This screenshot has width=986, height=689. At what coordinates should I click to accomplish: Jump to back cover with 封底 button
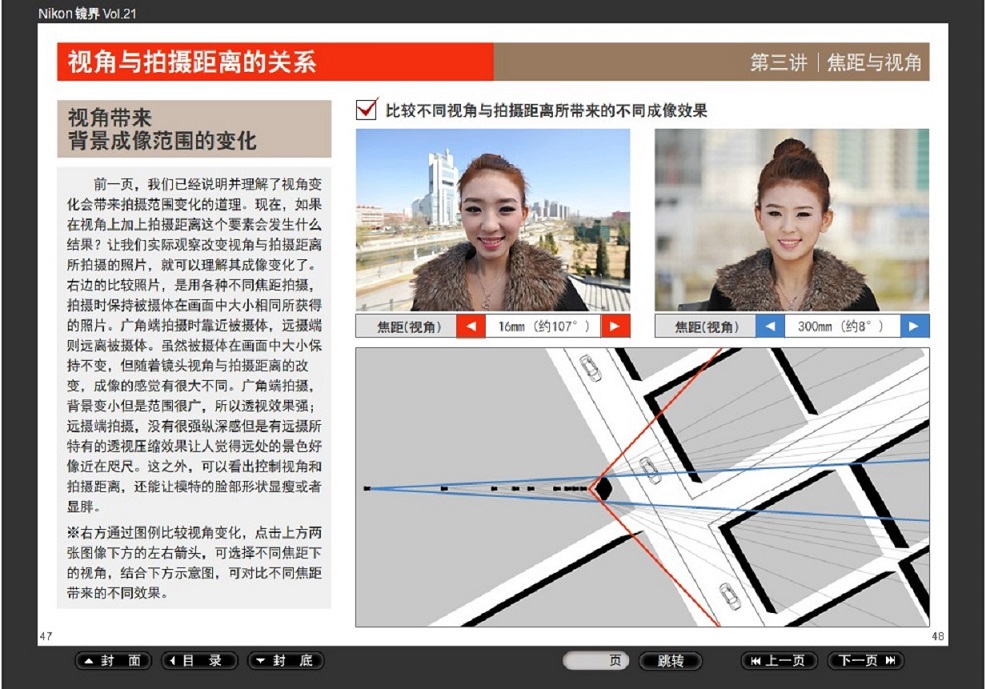[286, 661]
